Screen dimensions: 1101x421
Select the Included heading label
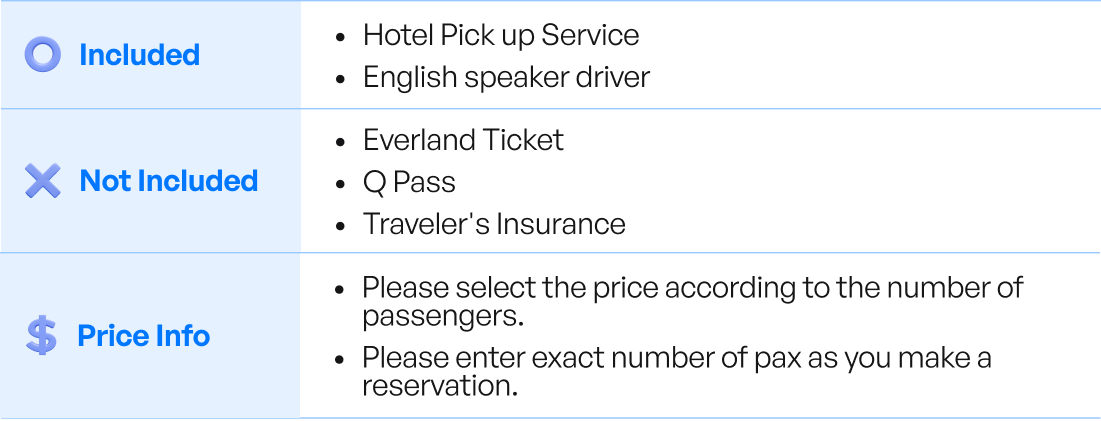(x=139, y=55)
